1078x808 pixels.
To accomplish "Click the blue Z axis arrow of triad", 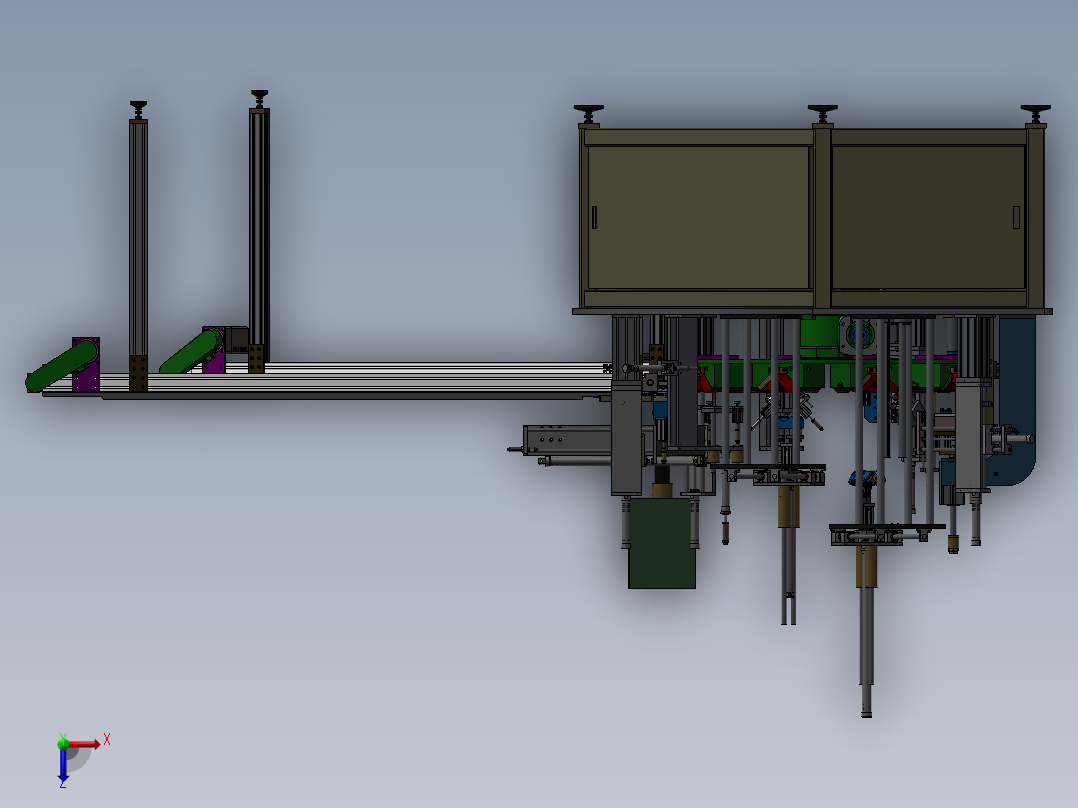I will point(63,765).
